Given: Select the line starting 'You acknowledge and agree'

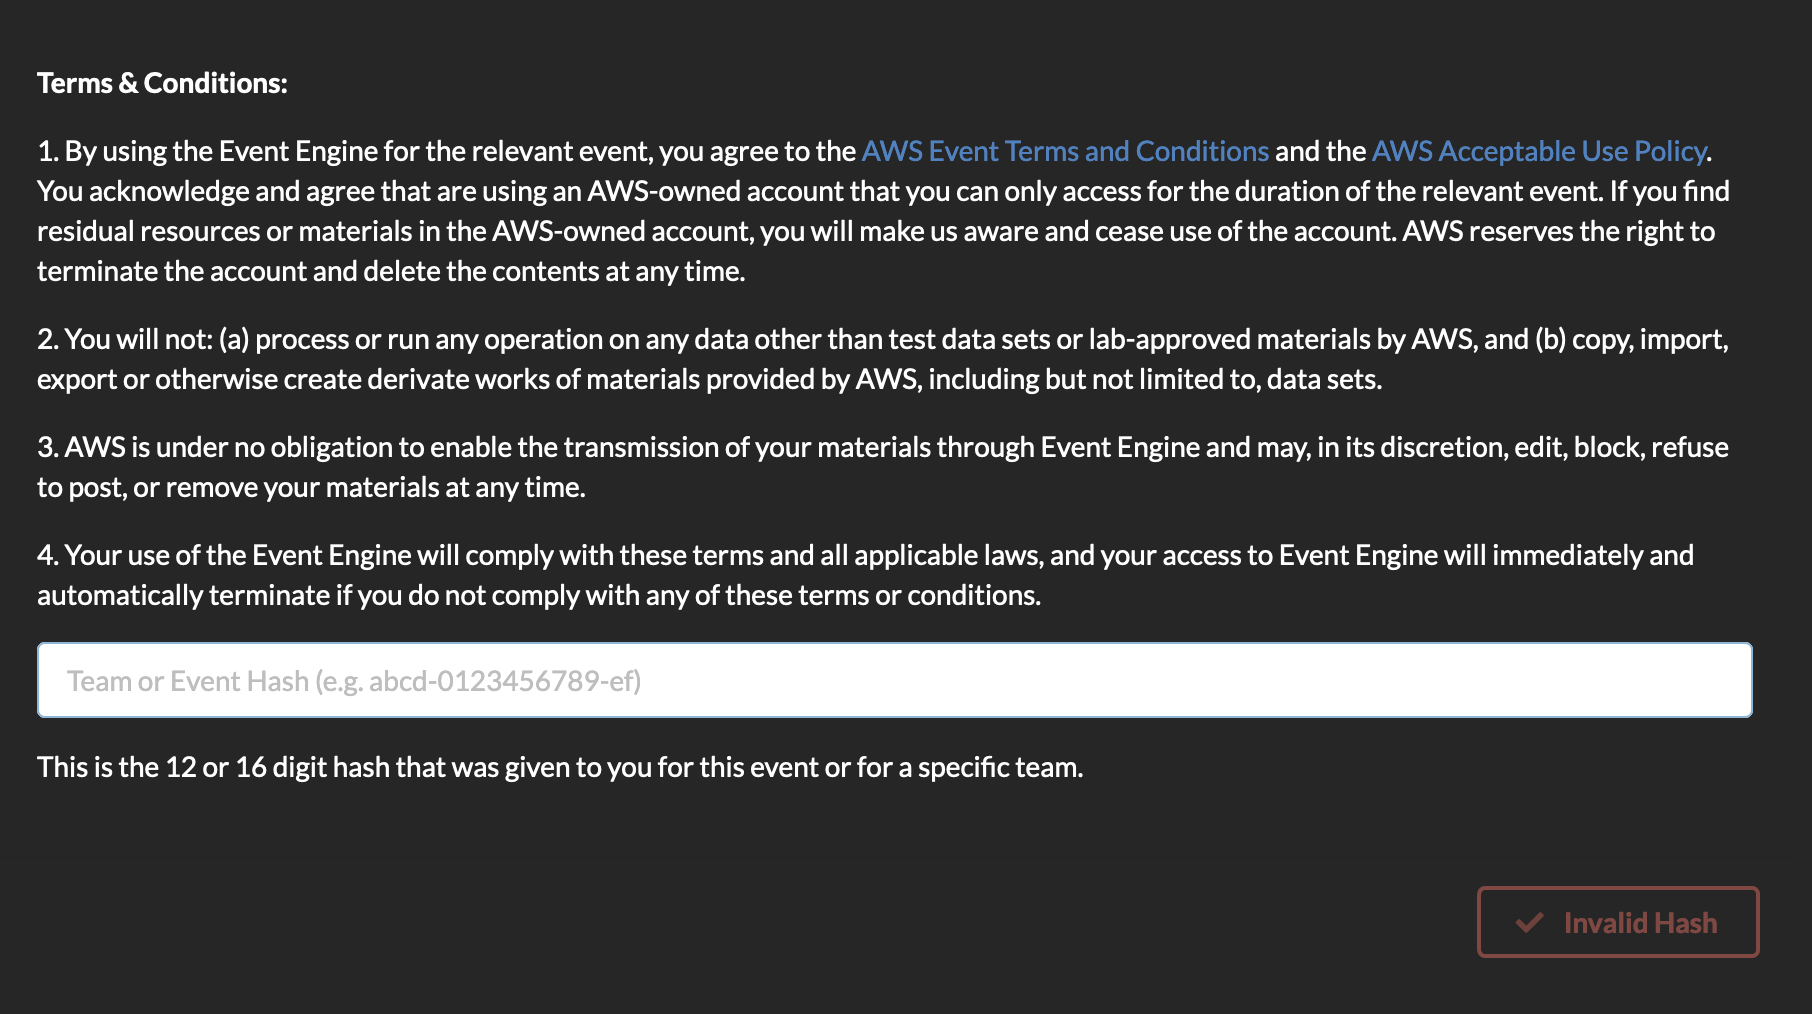Looking at the screenshot, I should tap(883, 191).
